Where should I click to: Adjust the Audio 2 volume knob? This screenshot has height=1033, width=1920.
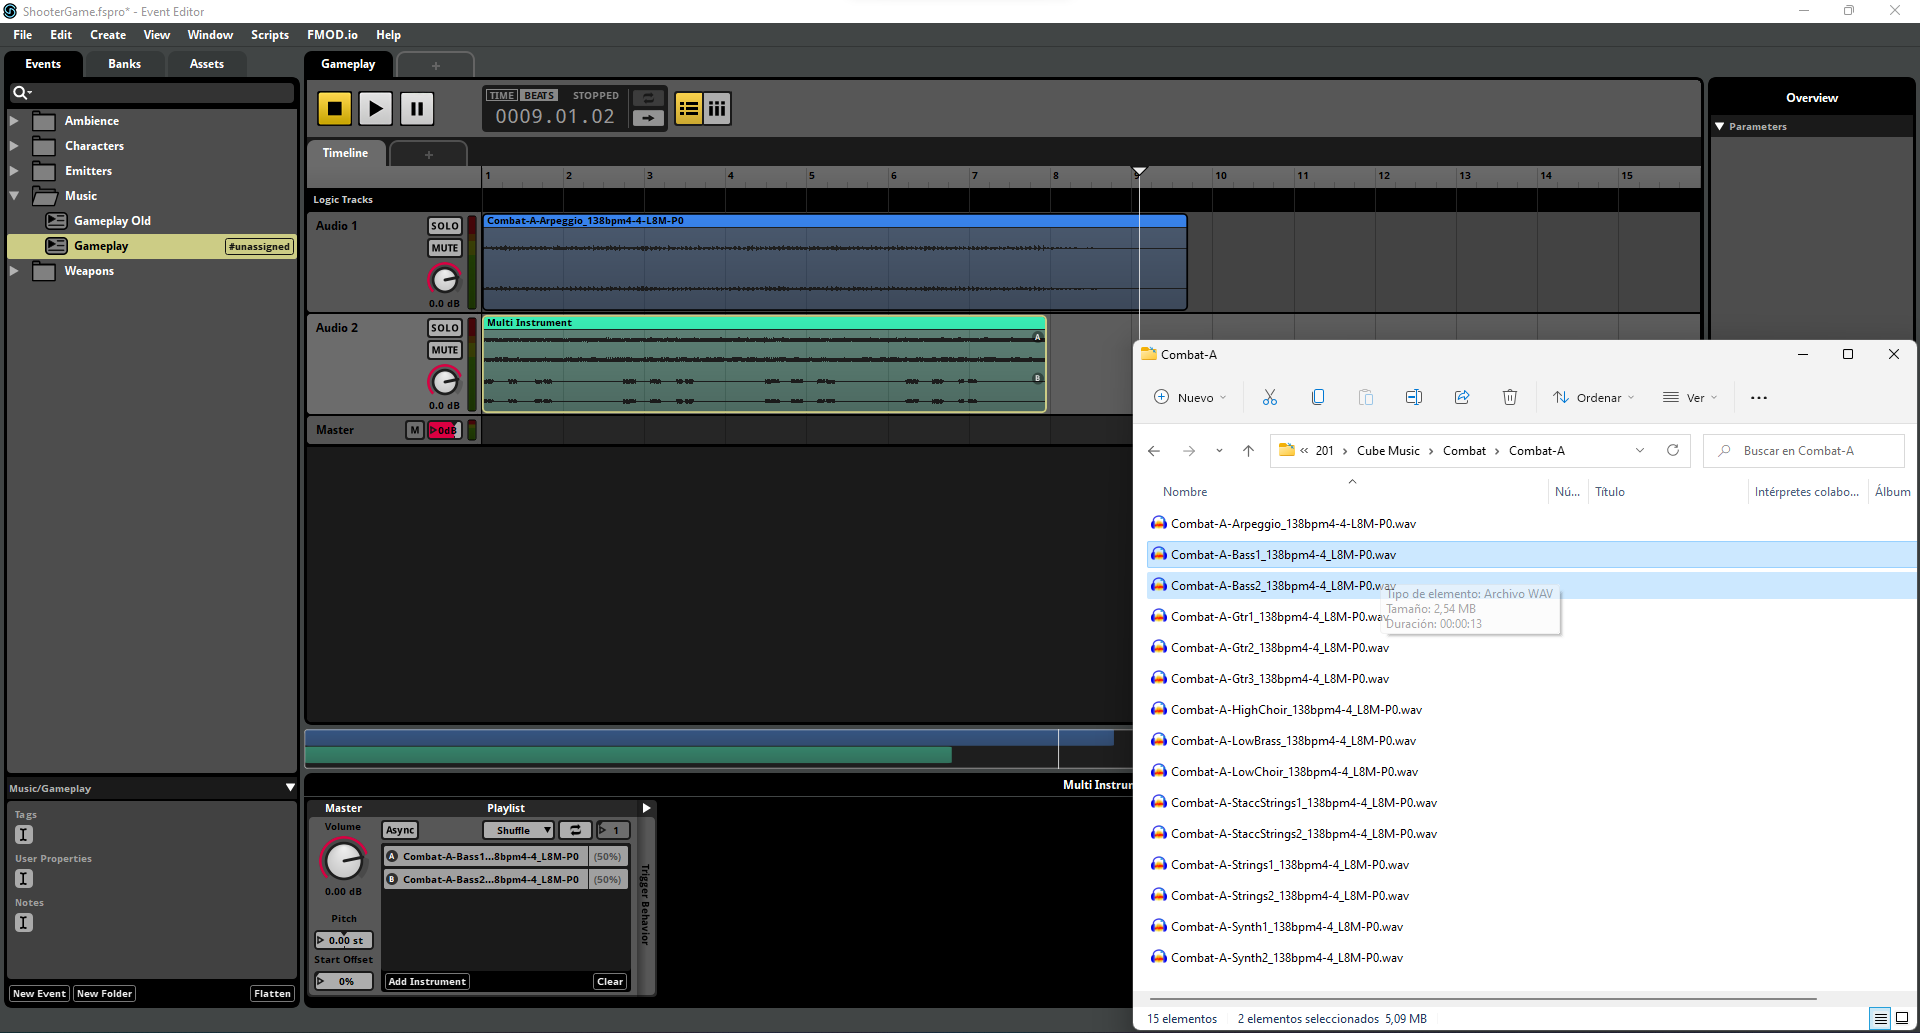[x=444, y=382]
